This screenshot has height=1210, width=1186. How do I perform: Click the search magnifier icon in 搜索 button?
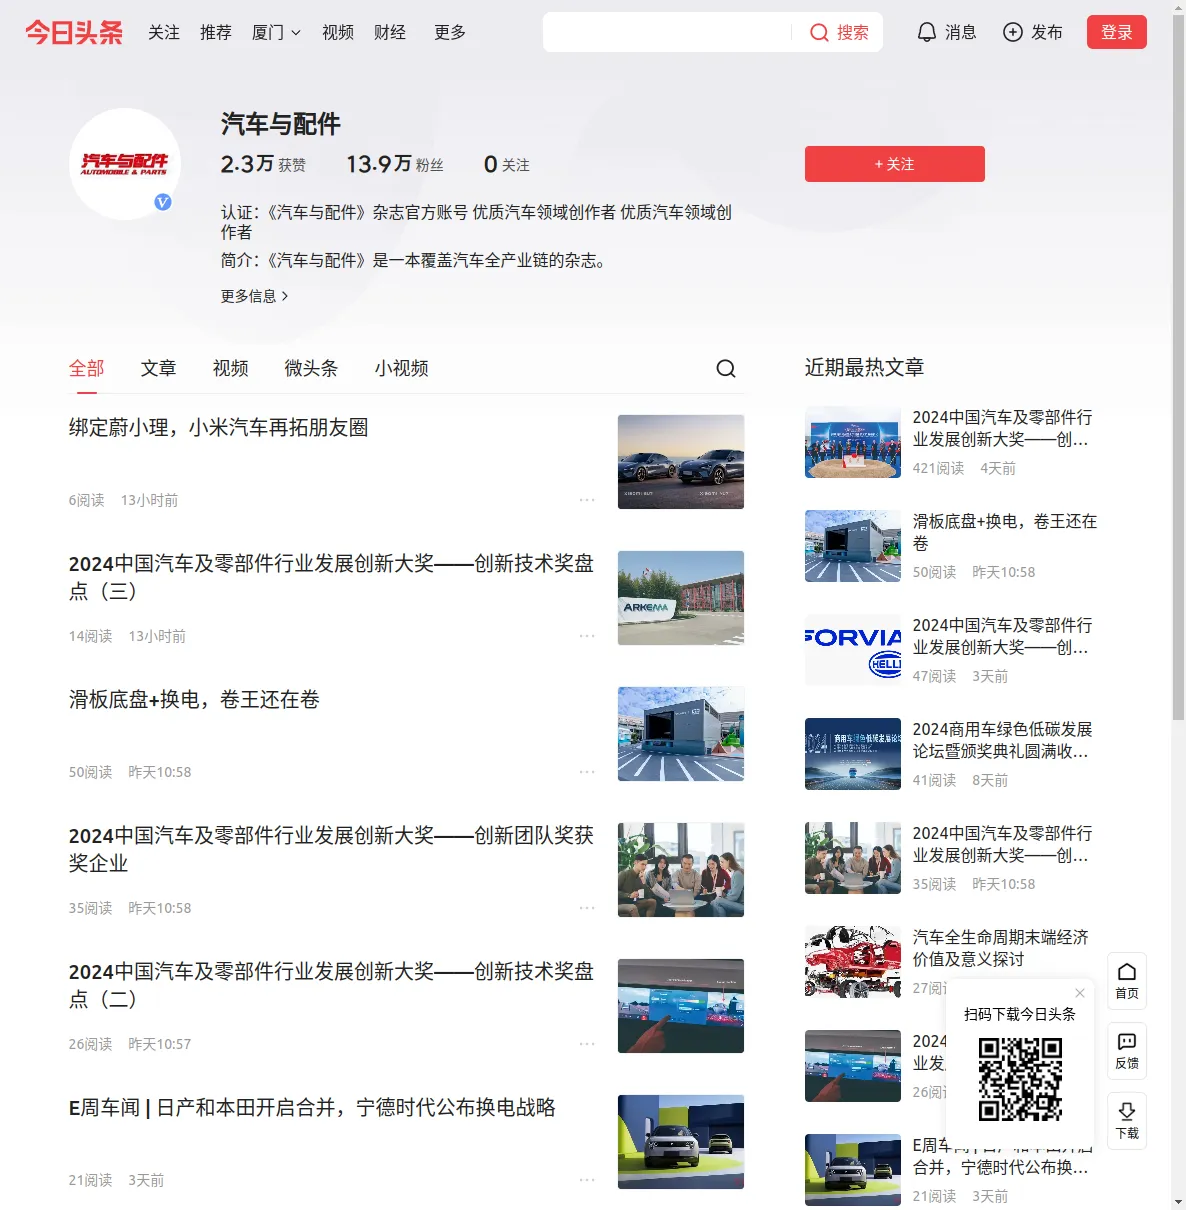click(819, 33)
